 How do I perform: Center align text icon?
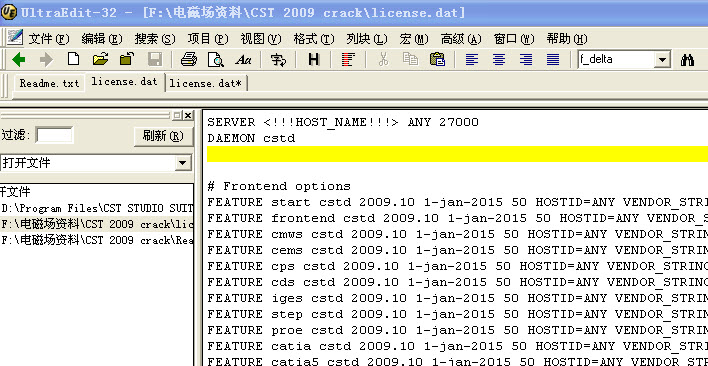click(x=498, y=60)
